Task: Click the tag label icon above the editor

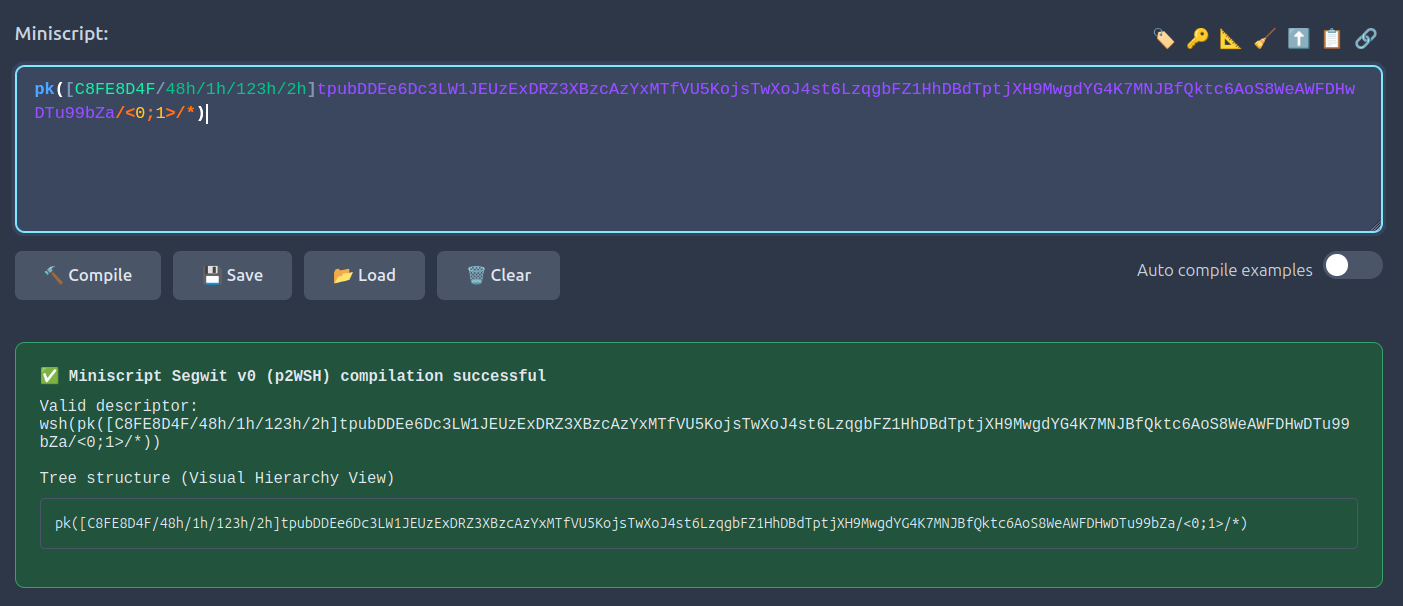Action: [x=1164, y=39]
